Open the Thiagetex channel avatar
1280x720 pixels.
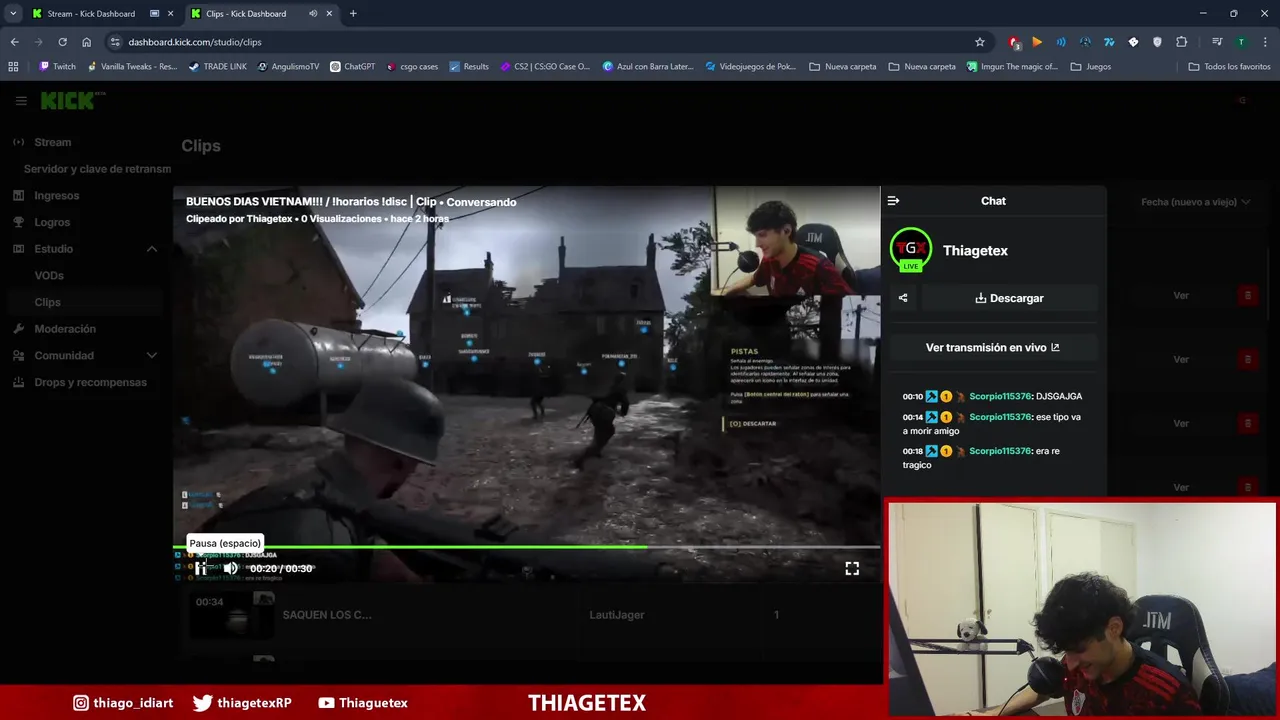pyautogui.click(x=911, y=250)
